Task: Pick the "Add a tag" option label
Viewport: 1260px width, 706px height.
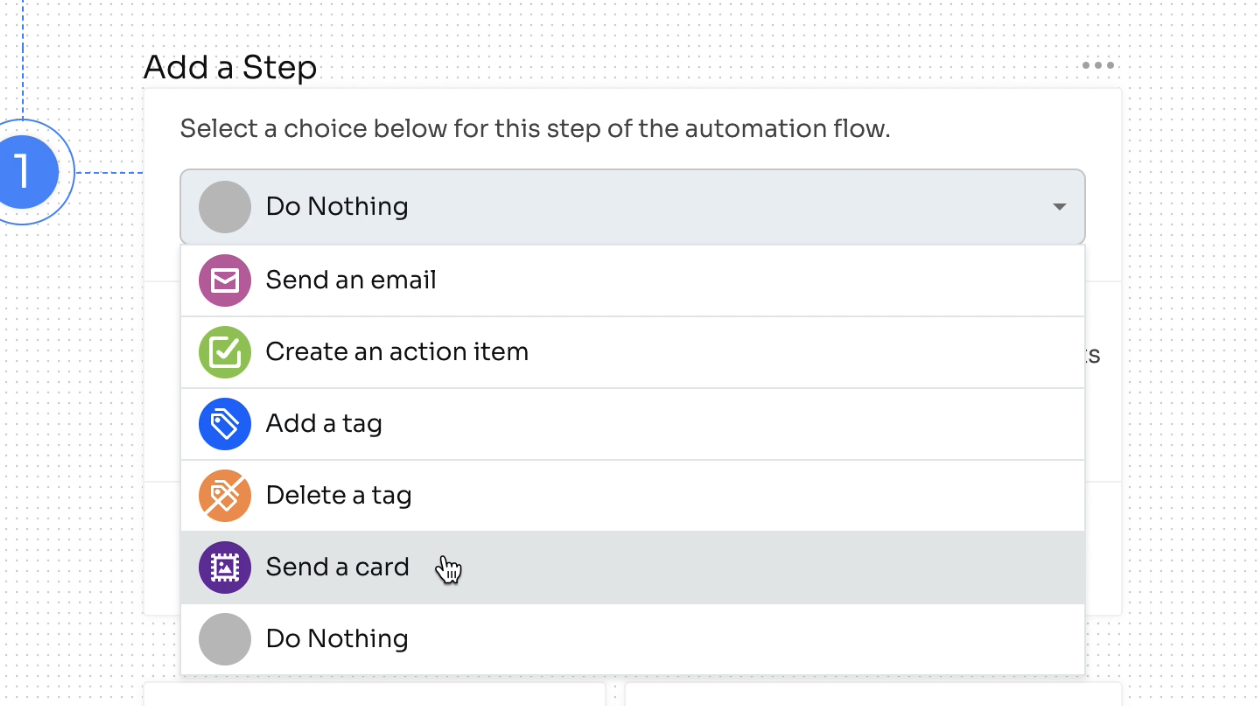Action: 324,424
